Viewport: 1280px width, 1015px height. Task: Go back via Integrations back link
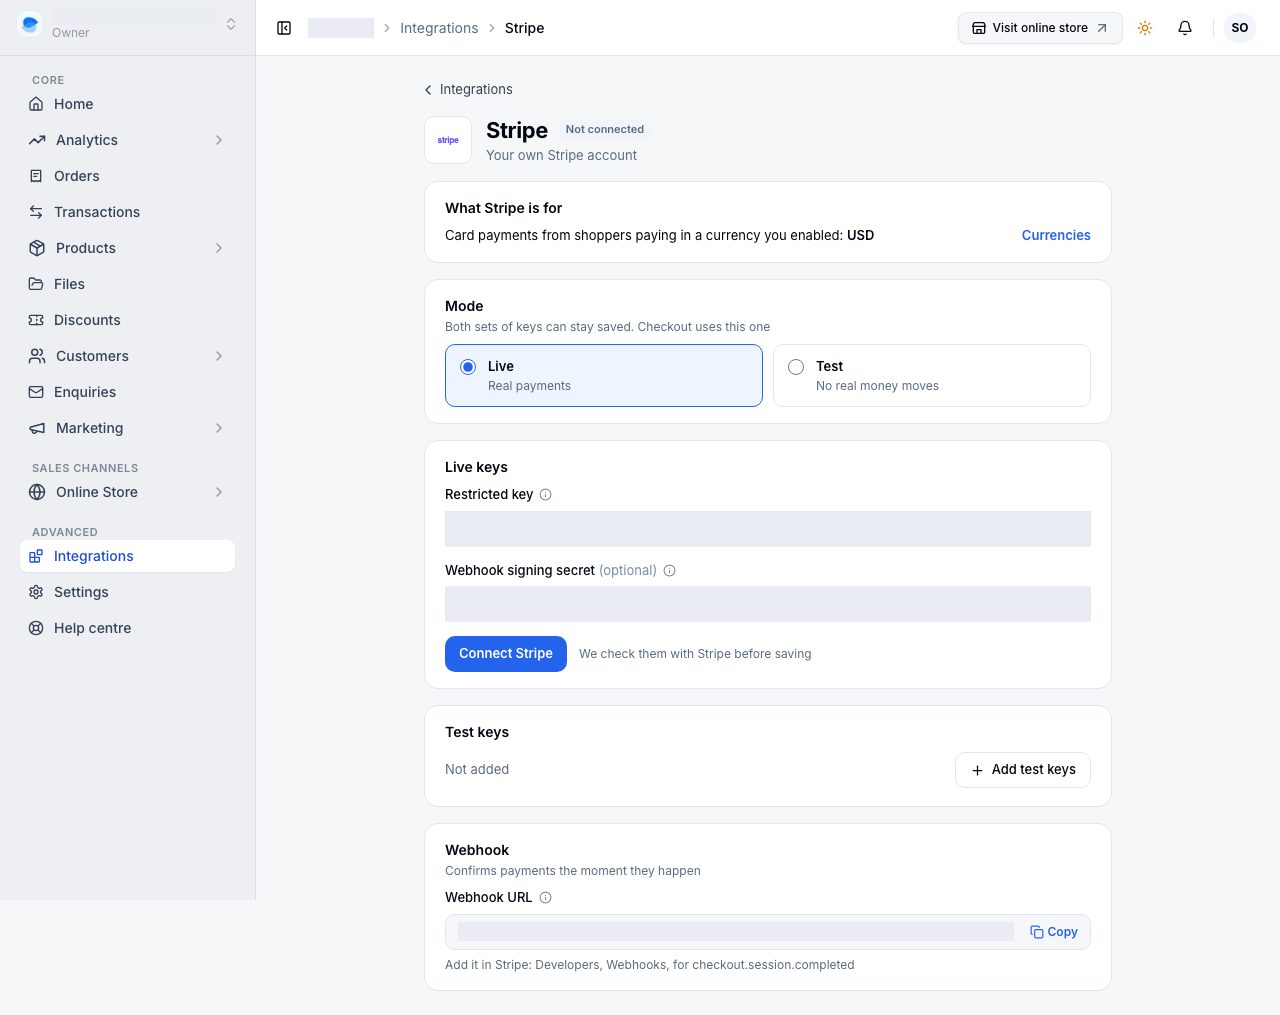click(468, 89)
